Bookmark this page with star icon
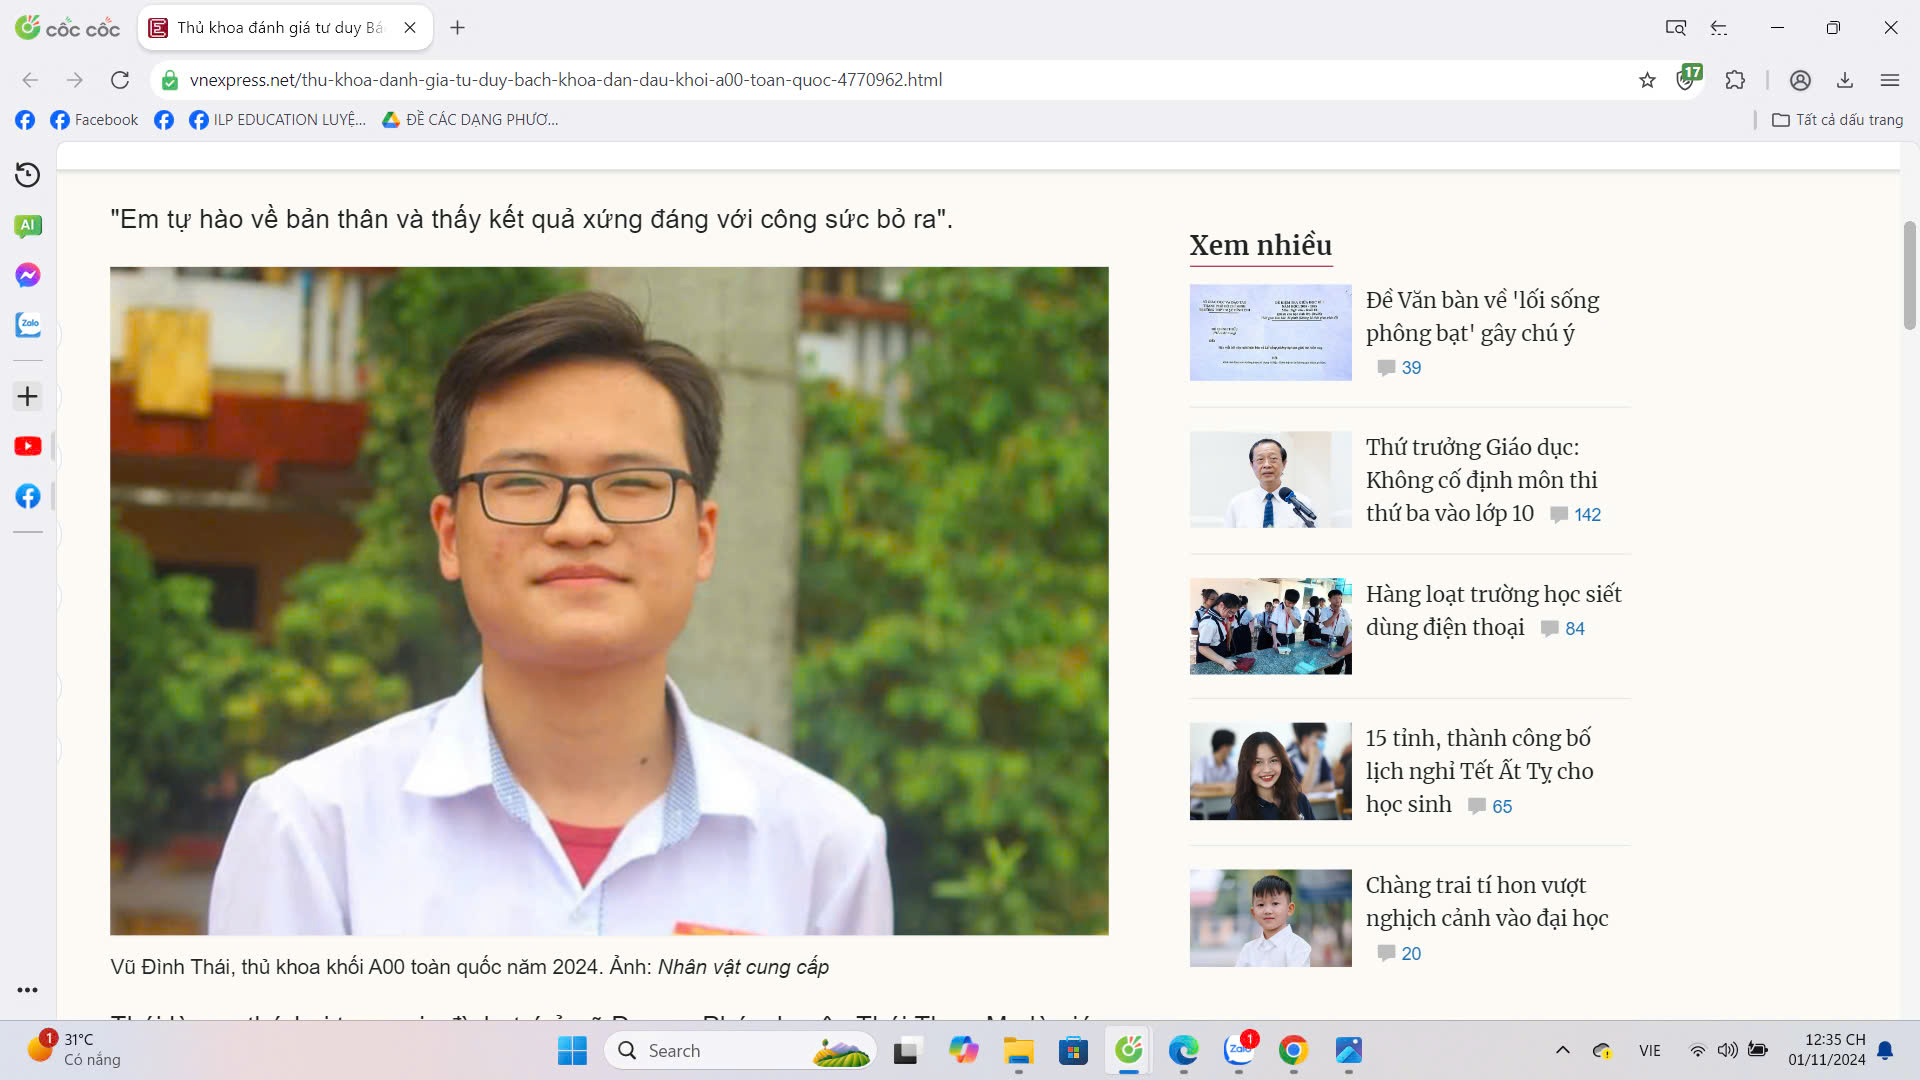 (1647, 80)
